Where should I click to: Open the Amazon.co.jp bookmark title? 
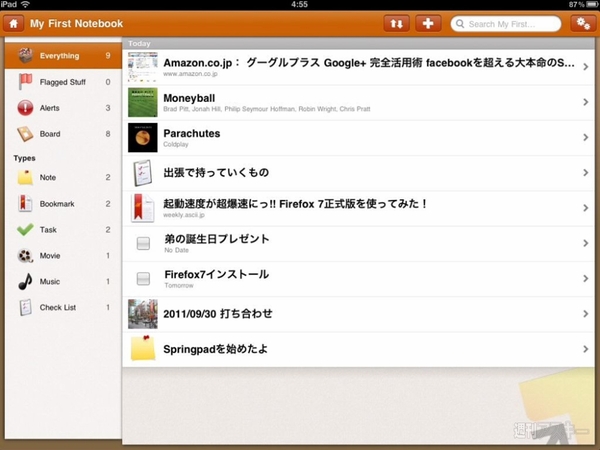(369, 63)
